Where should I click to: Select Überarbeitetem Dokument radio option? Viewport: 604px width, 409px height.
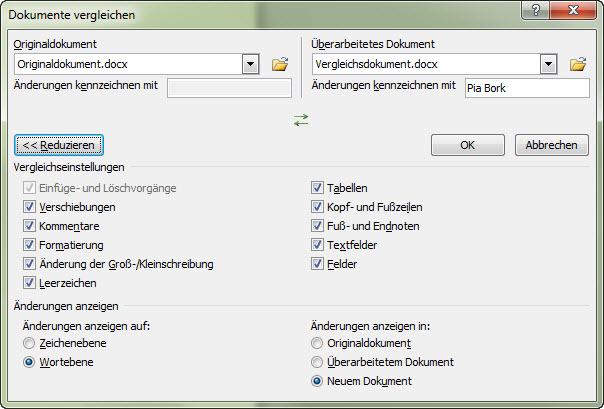tap(317, 362)
